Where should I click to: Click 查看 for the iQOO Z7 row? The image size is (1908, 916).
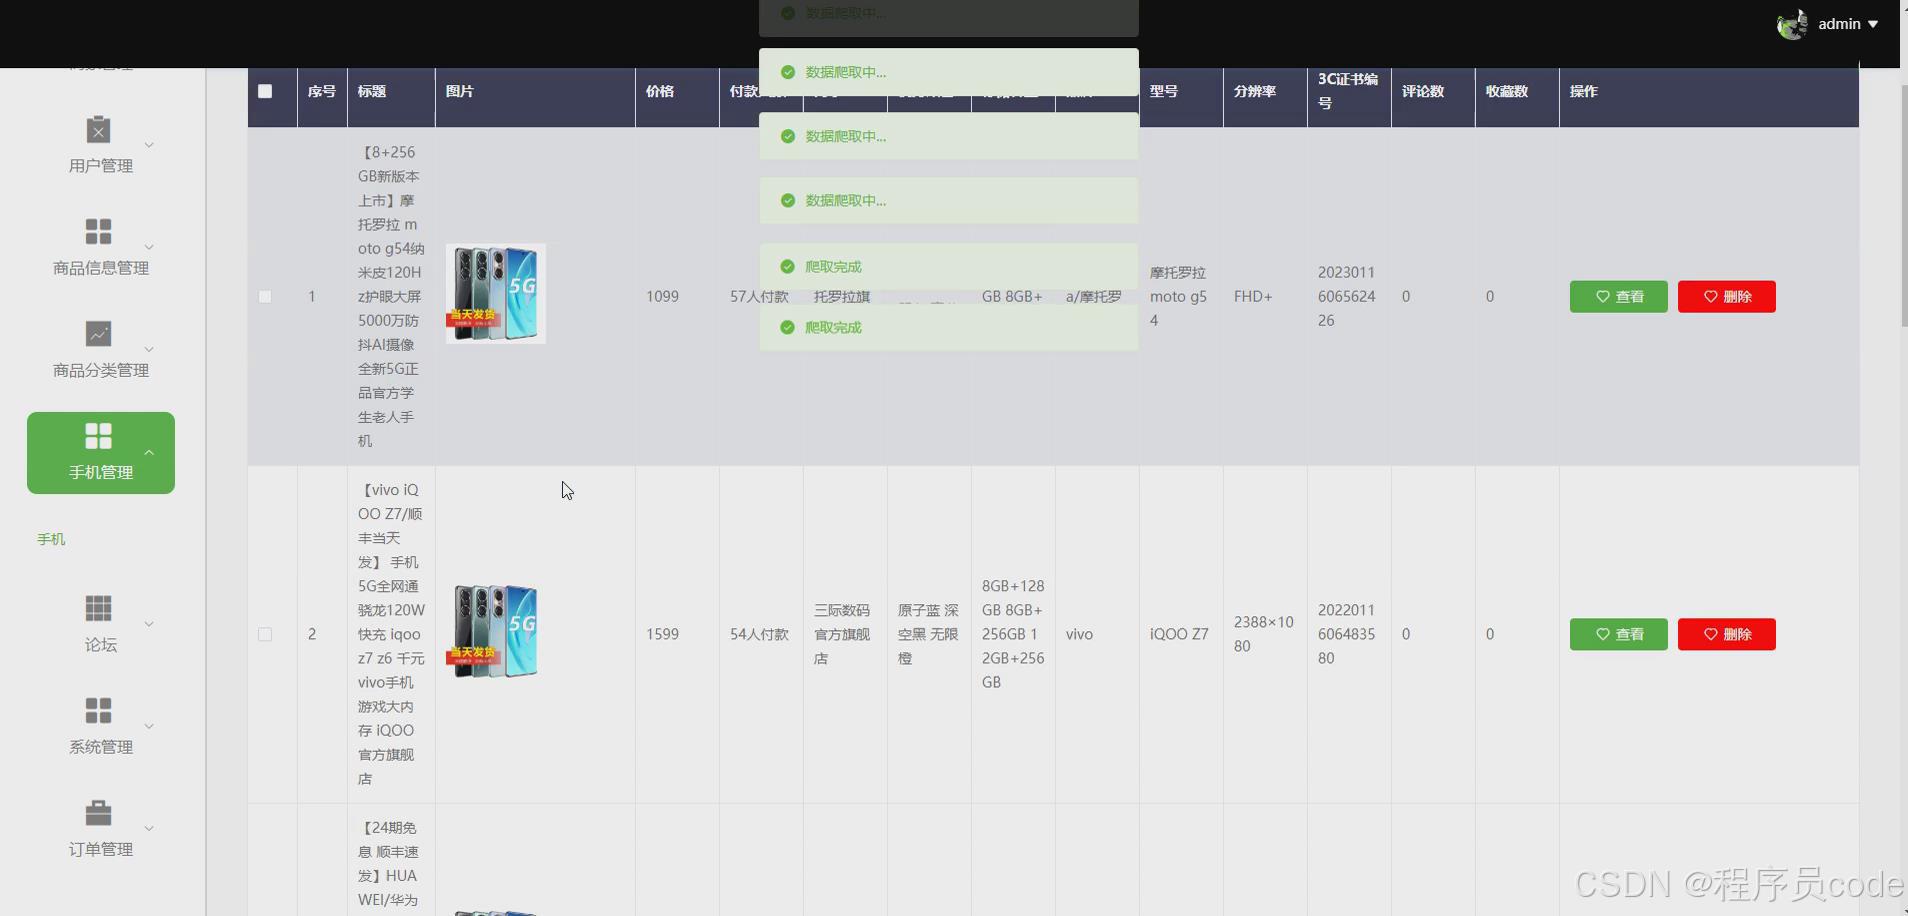[x=1618, y=634]
